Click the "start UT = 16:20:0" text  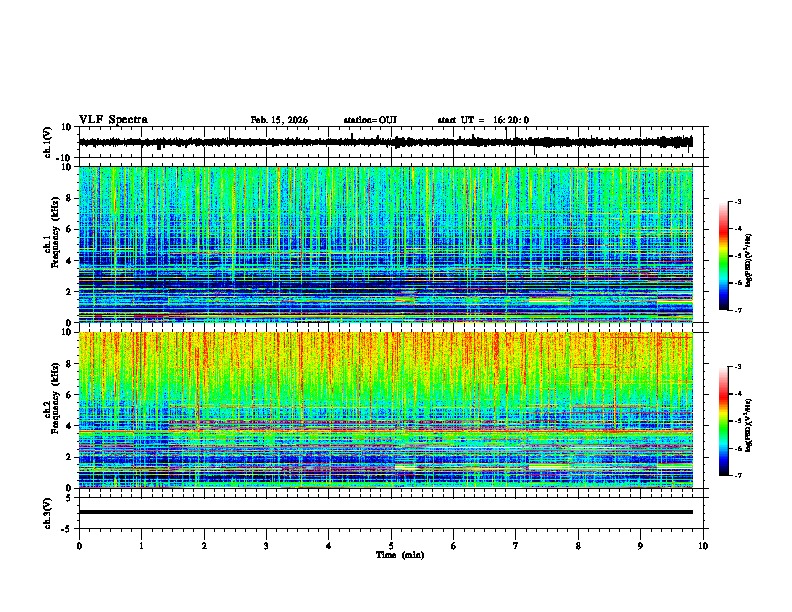tap(483, 120)
